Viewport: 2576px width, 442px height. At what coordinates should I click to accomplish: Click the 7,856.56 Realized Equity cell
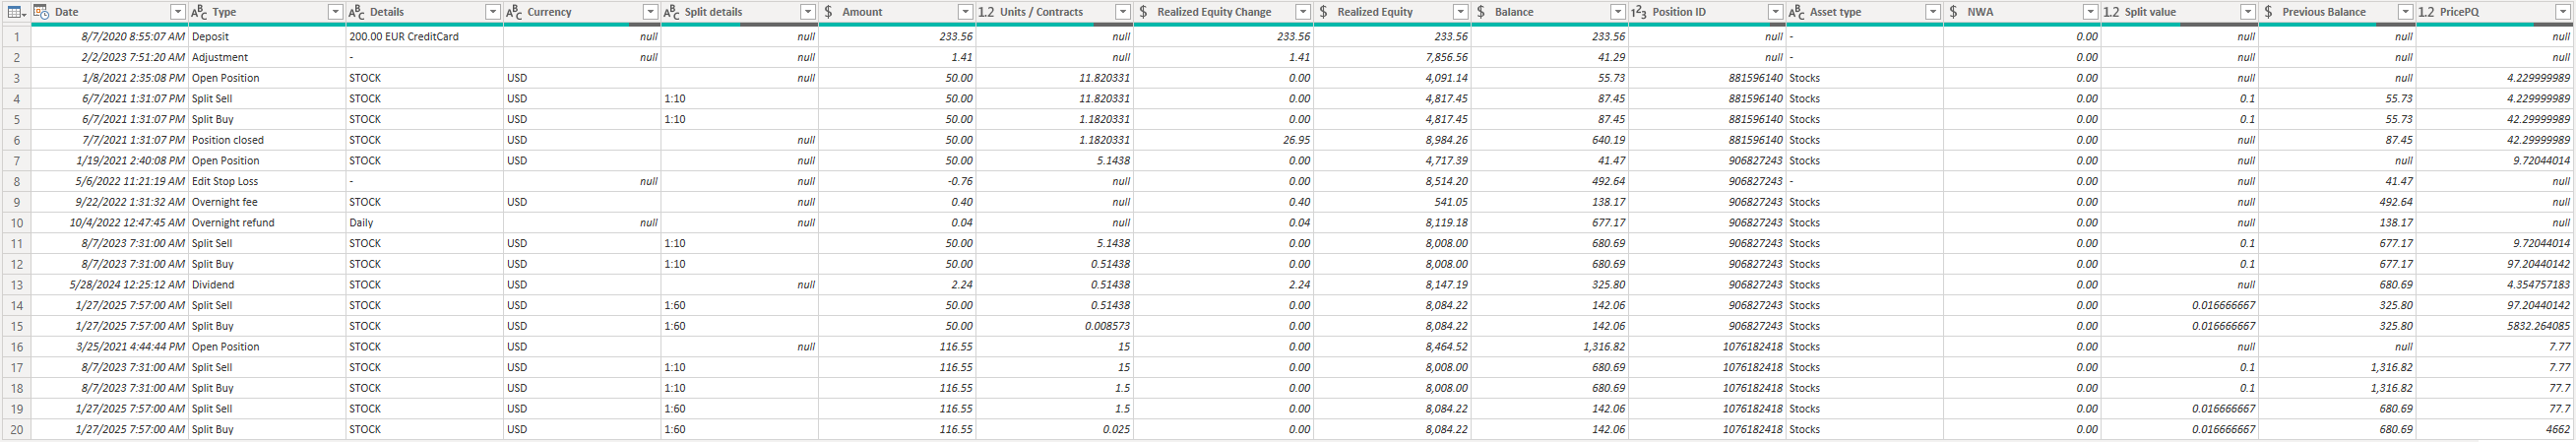tap(1392, 57)
